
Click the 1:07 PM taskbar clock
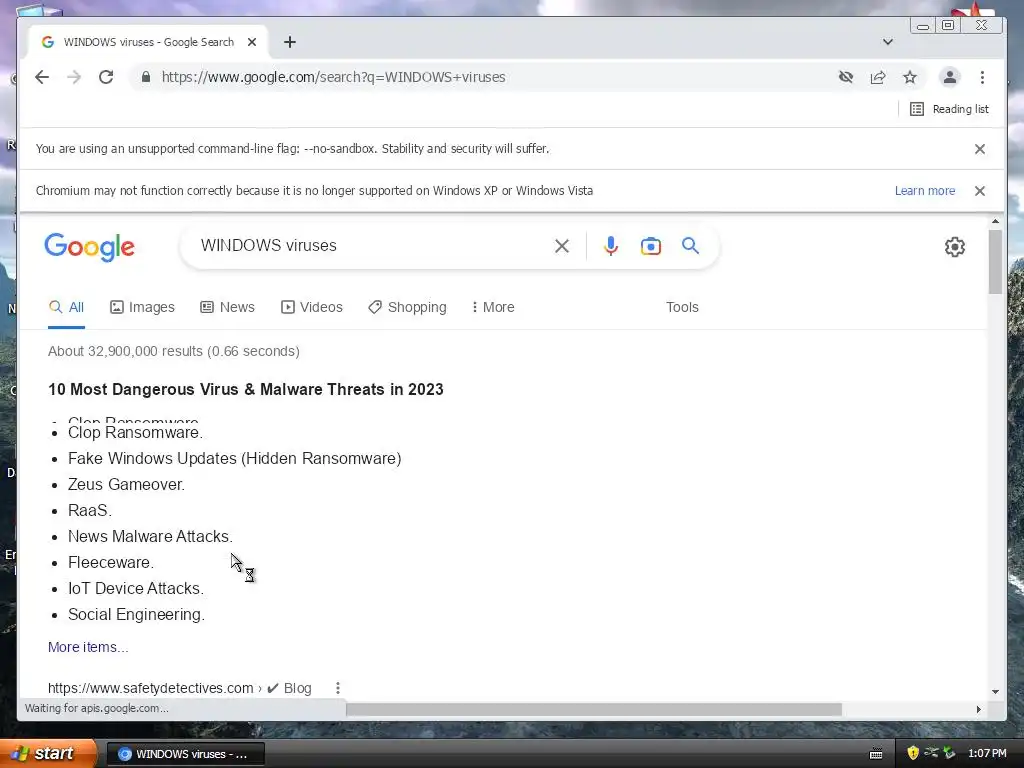987,754
